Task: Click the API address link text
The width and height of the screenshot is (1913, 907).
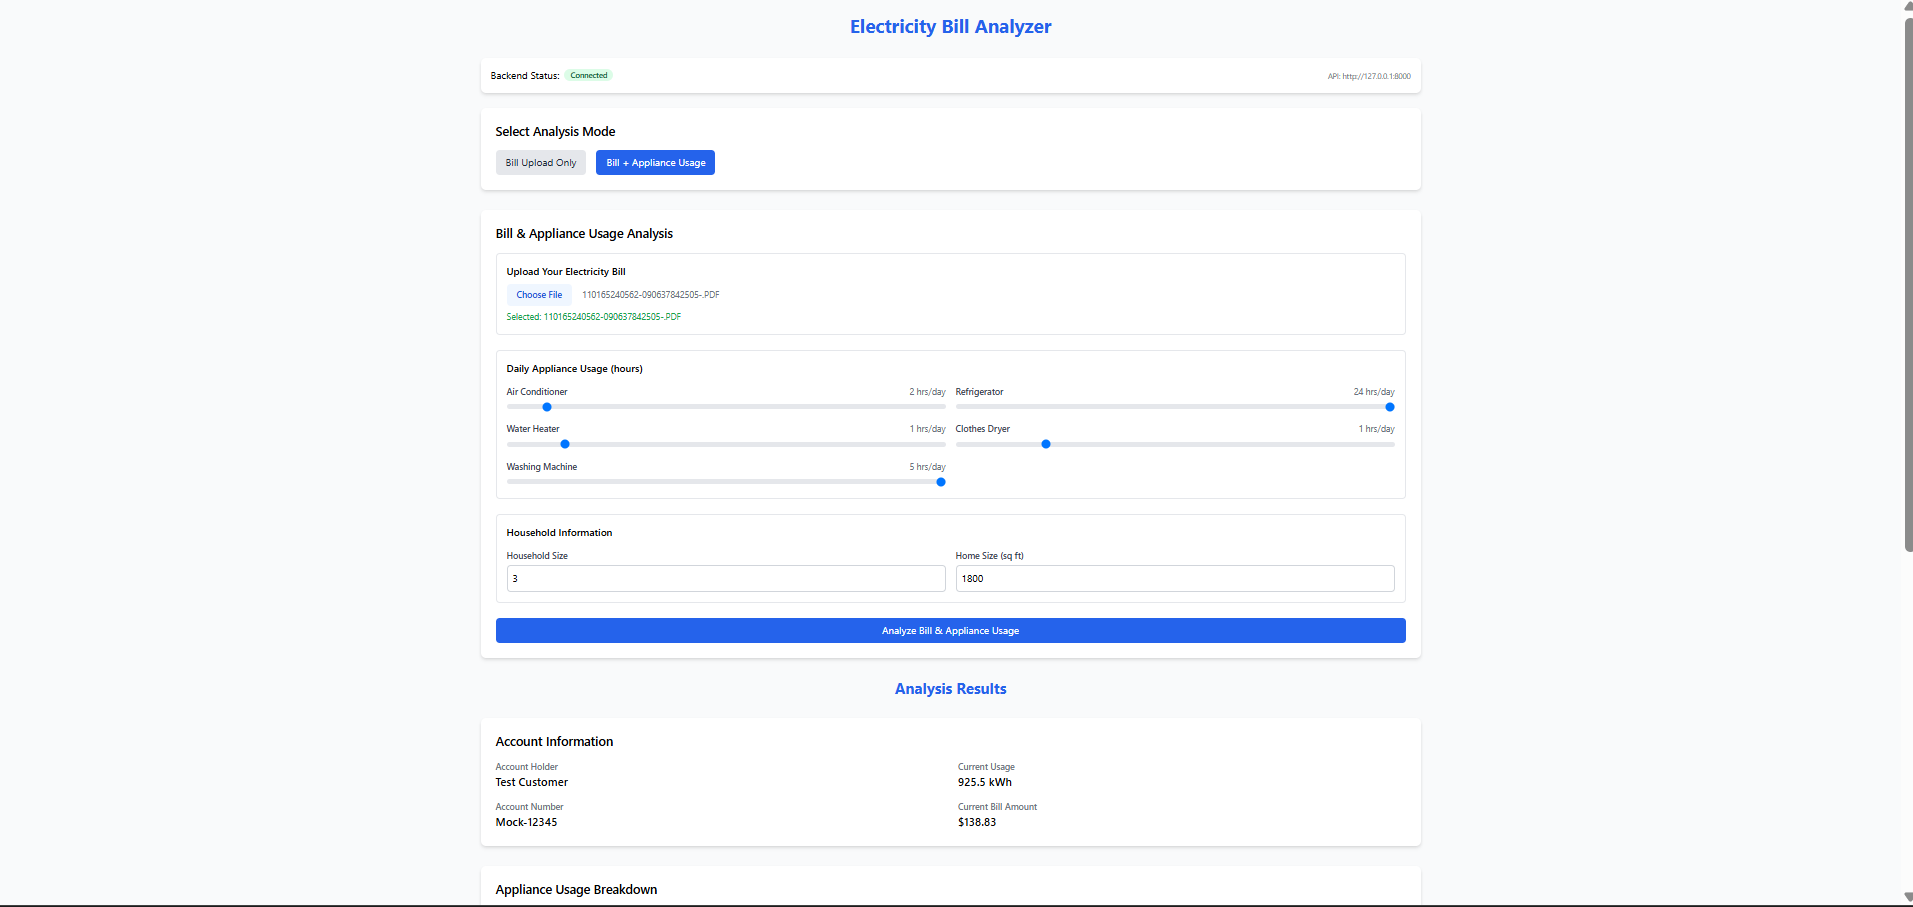Action: click(x=1368, y=75)
